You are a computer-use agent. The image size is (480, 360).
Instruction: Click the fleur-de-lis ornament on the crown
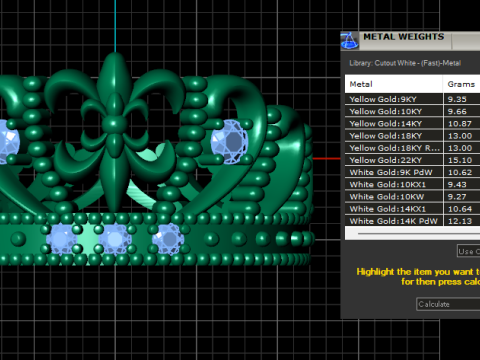115,133
